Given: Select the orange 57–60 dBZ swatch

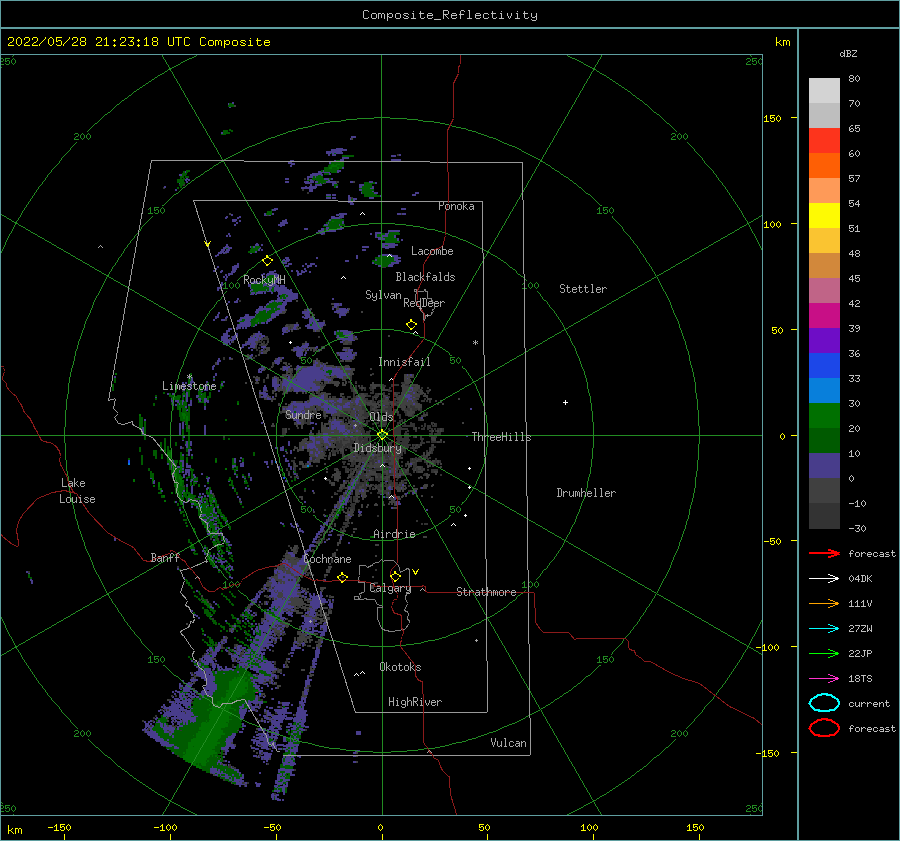Looking at the screenshot, I should pos(824,165).
